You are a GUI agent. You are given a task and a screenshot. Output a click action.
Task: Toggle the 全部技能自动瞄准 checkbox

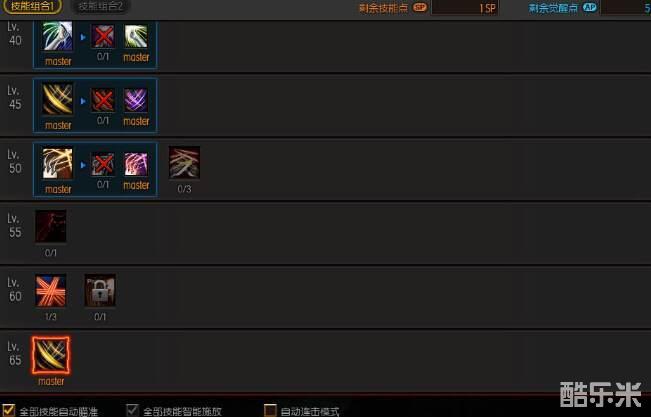tap(8, 410)
